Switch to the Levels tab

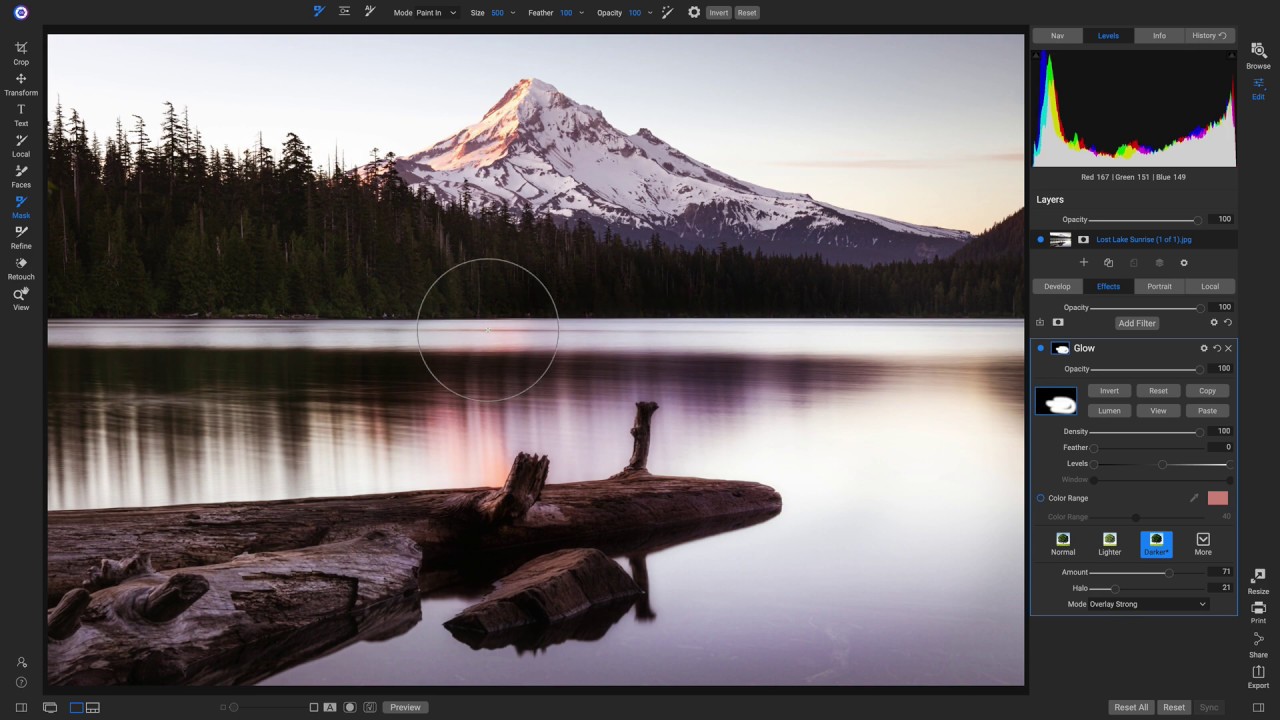click(x=1108, y=35)
